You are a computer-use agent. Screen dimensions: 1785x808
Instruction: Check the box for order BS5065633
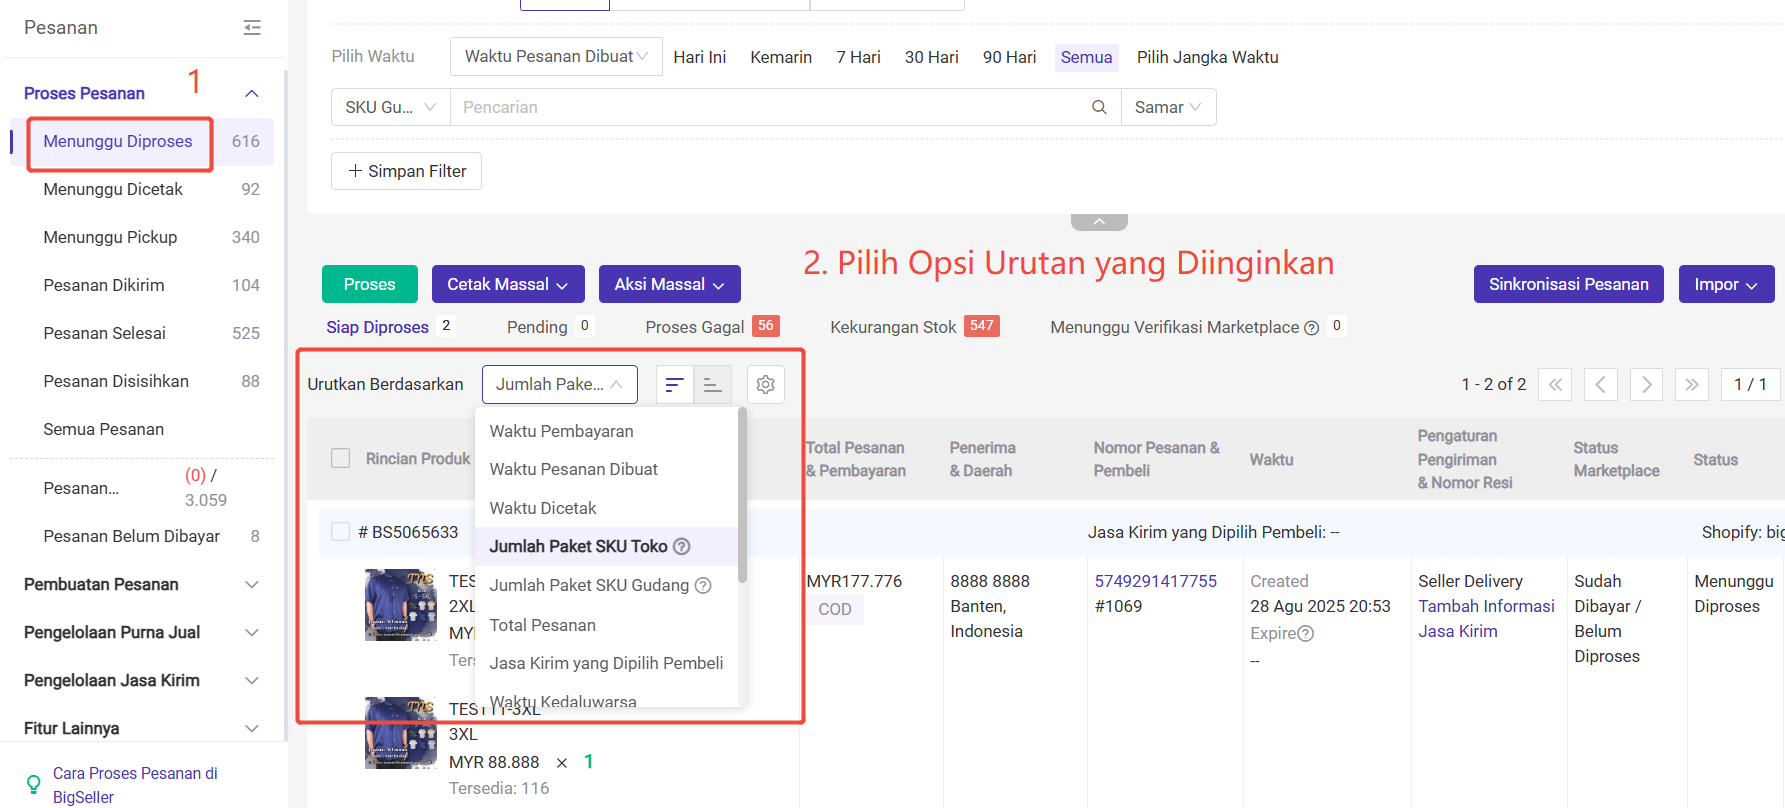click(341, 532)
